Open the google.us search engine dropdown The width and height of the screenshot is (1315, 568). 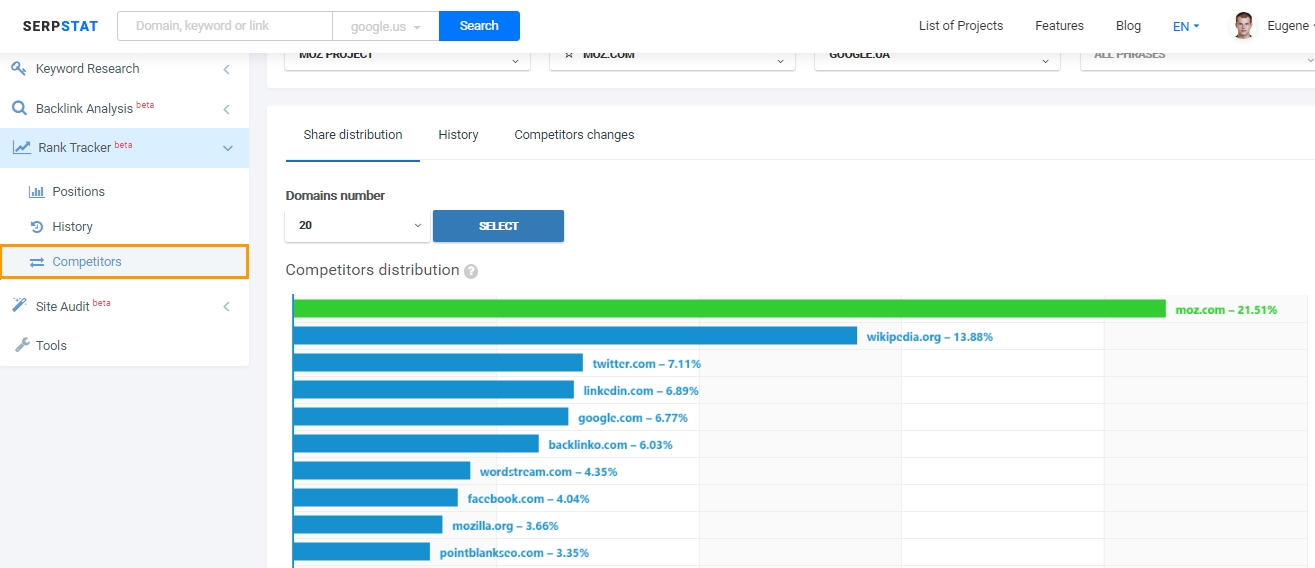point(386,26)
